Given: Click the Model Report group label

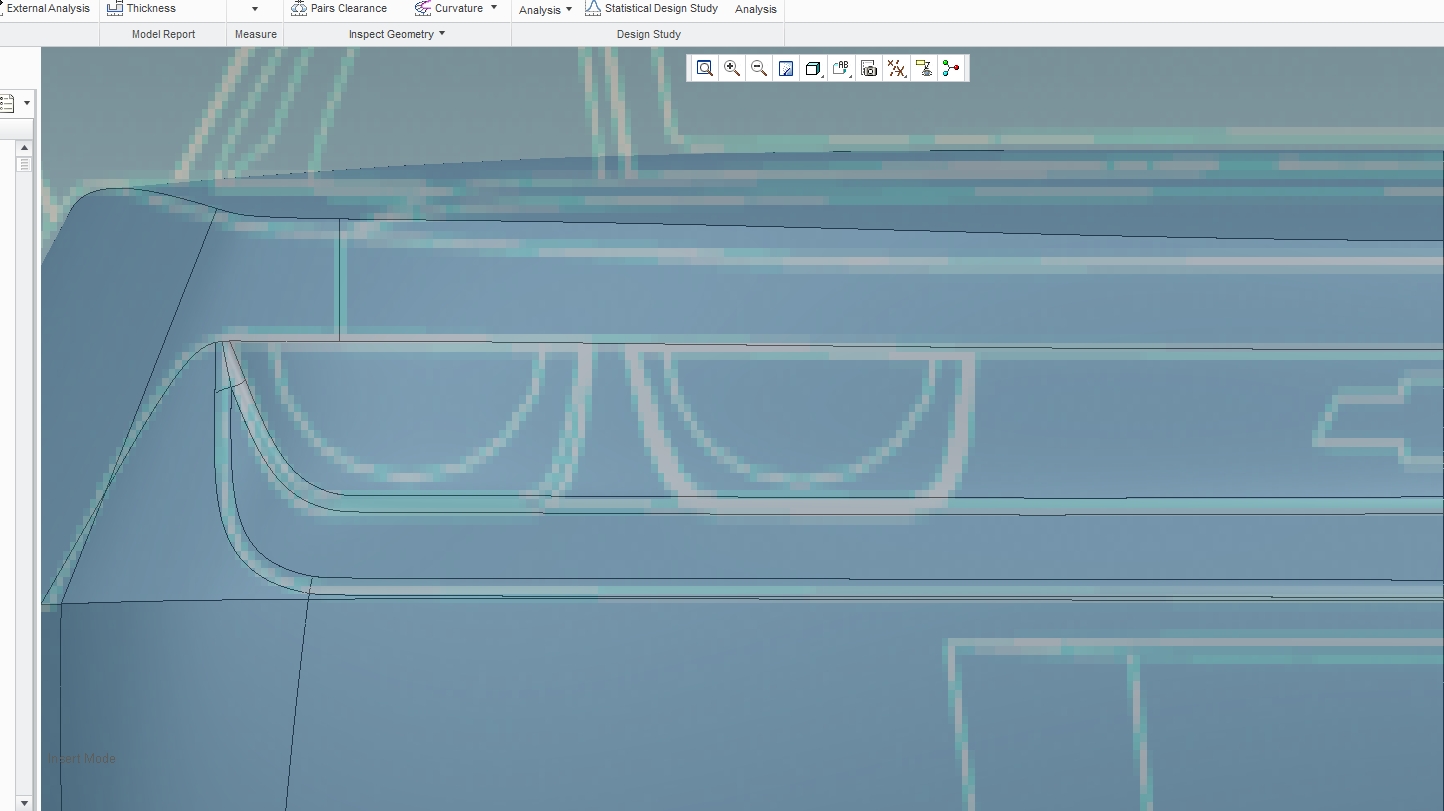Looking at the screenshot, I should point(164,34).
